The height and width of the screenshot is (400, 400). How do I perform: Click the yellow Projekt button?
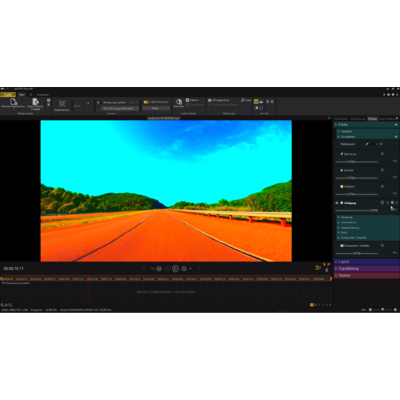pyautogui.click(x=8, y=95)
